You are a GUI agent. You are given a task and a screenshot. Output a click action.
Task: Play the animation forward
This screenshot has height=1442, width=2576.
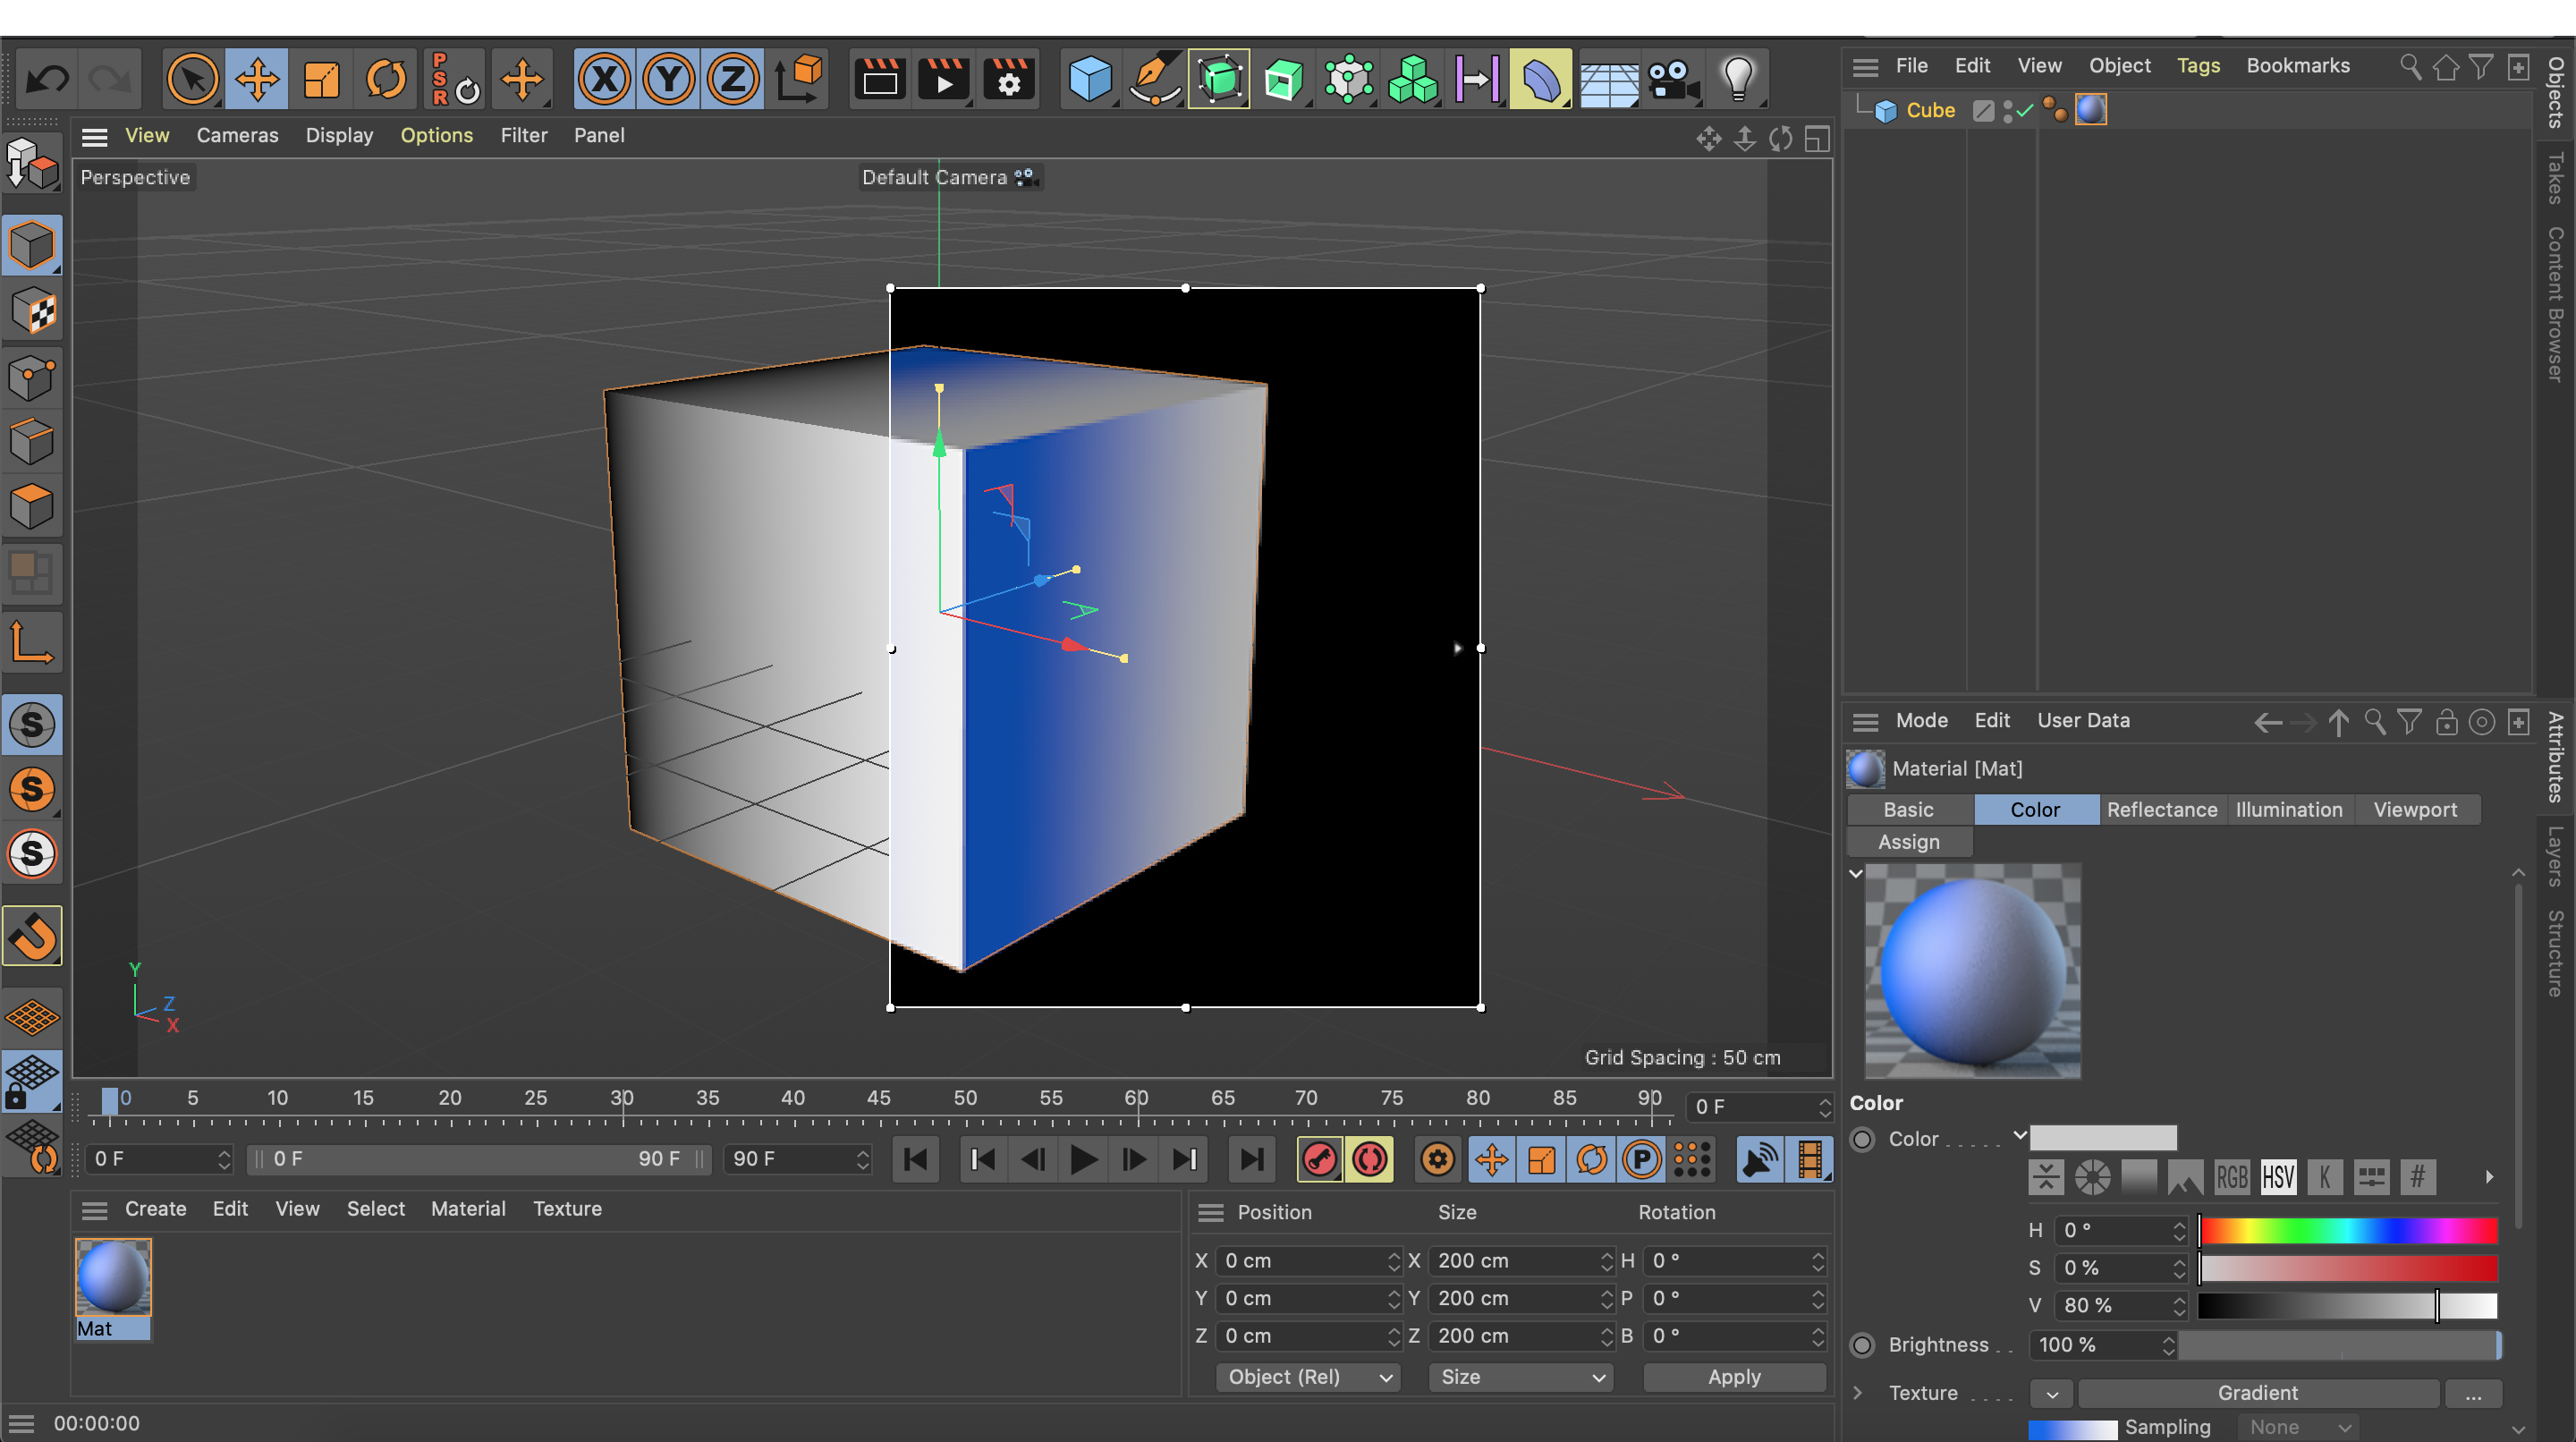(x=1083, y=1160)
